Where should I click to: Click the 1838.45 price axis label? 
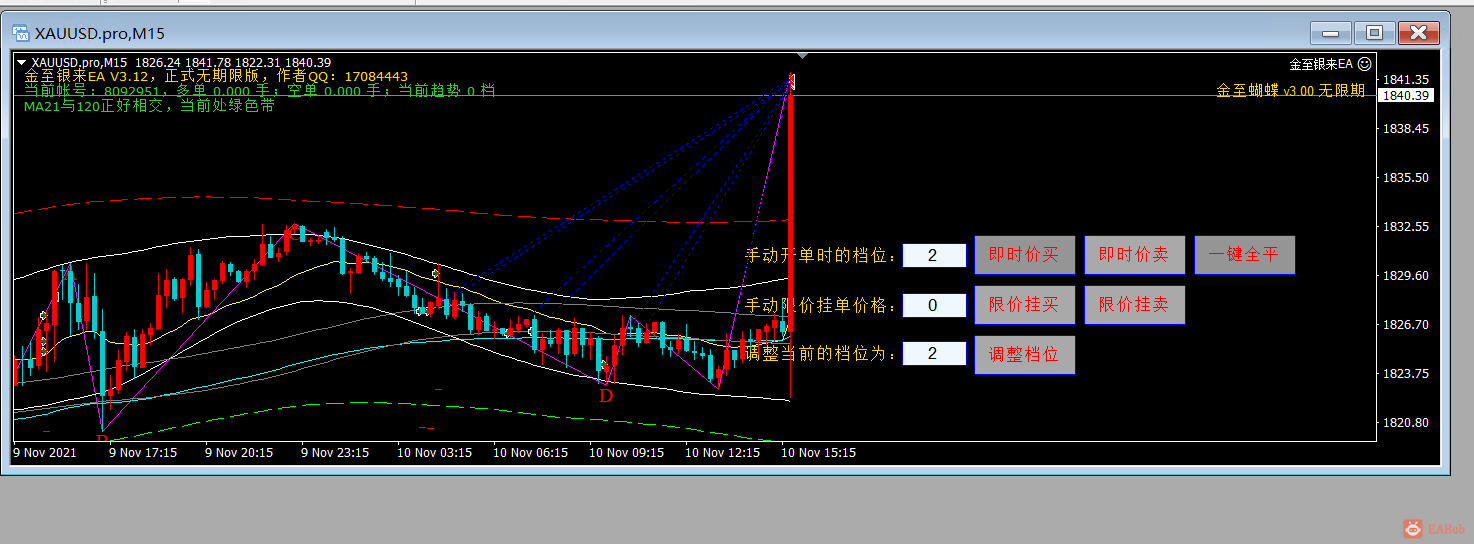tap(1404, 129)
